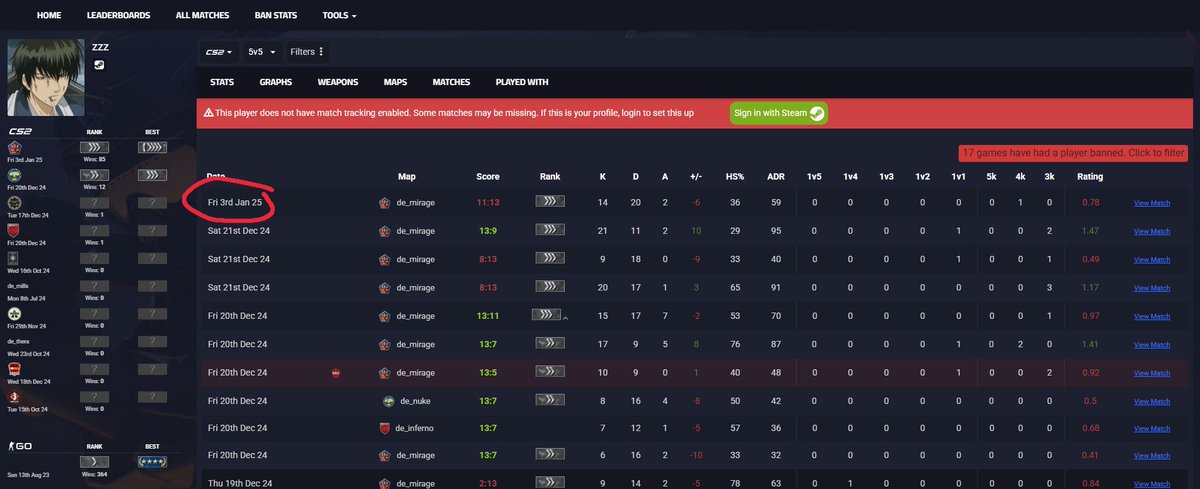1200x489 pixels.
Task: Expand the TOOLS menu in the top navigation
Action: 339,16
